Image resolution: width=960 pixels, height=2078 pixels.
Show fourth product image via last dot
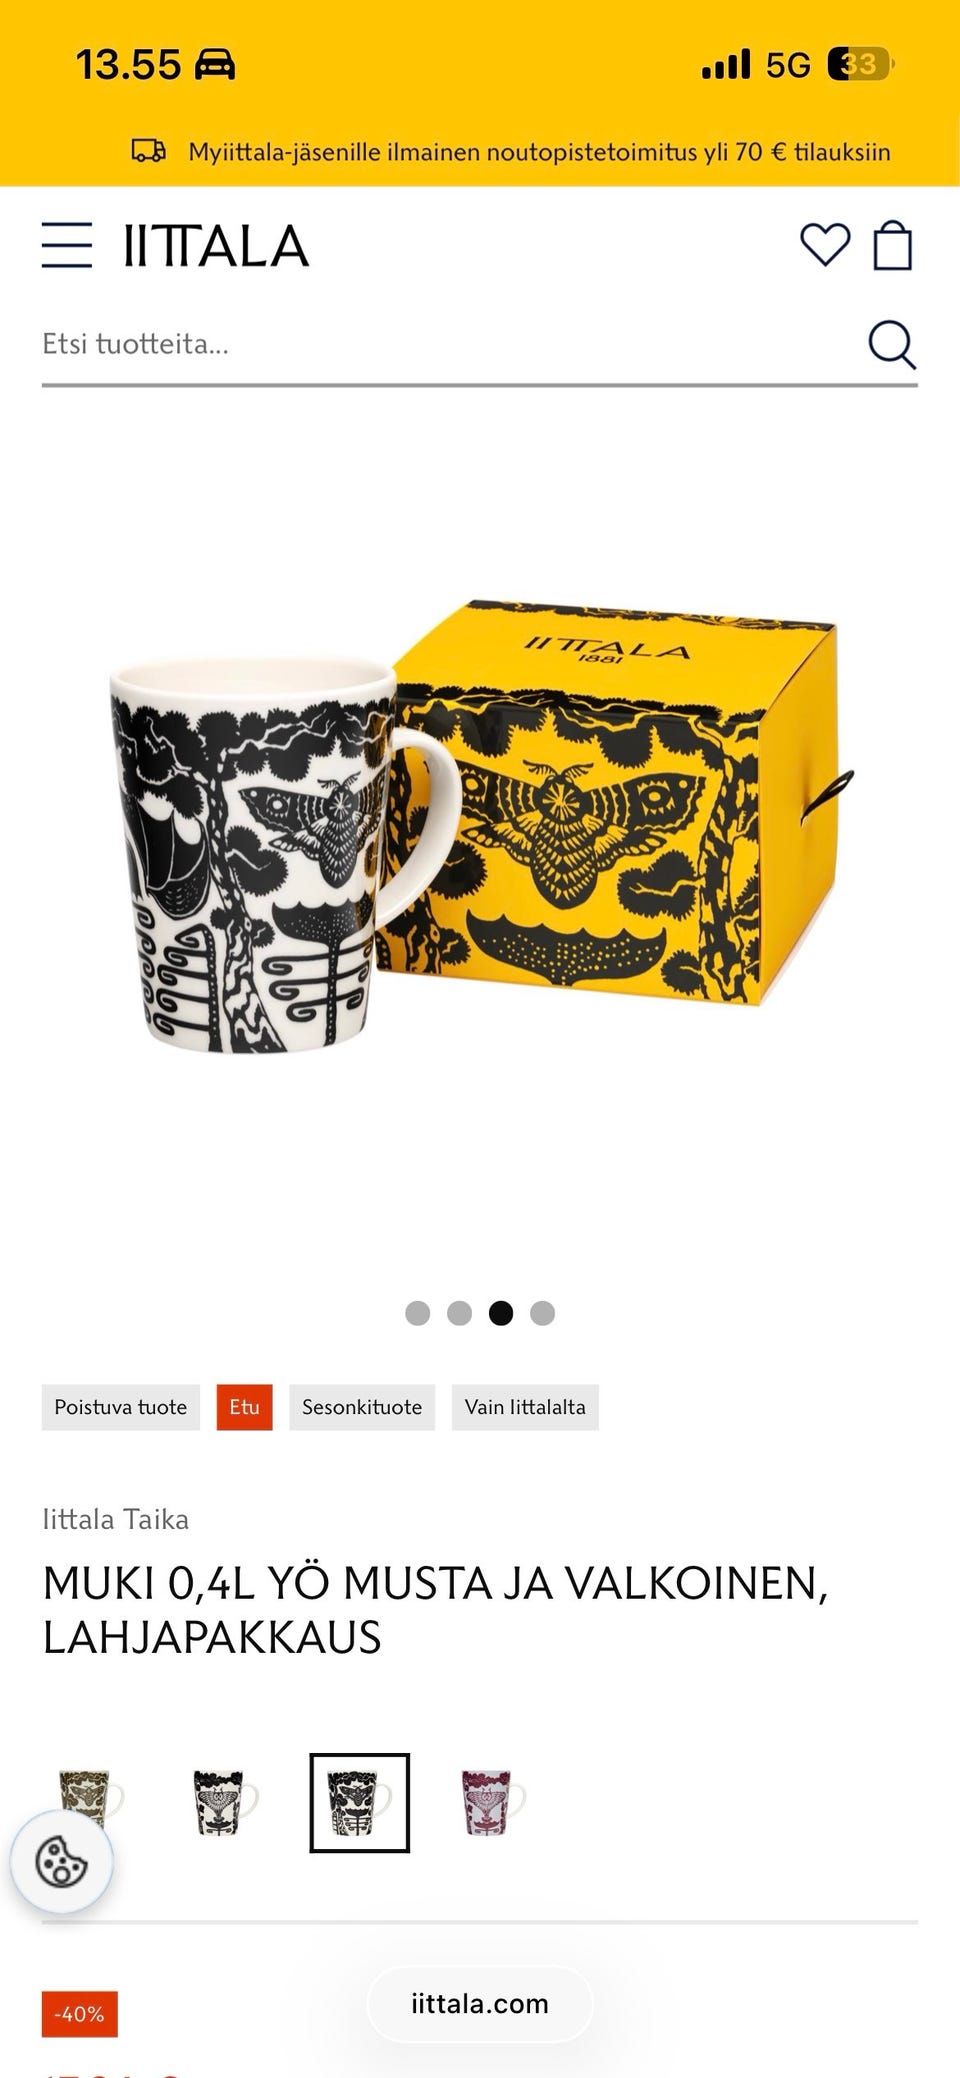(542, 1313)
